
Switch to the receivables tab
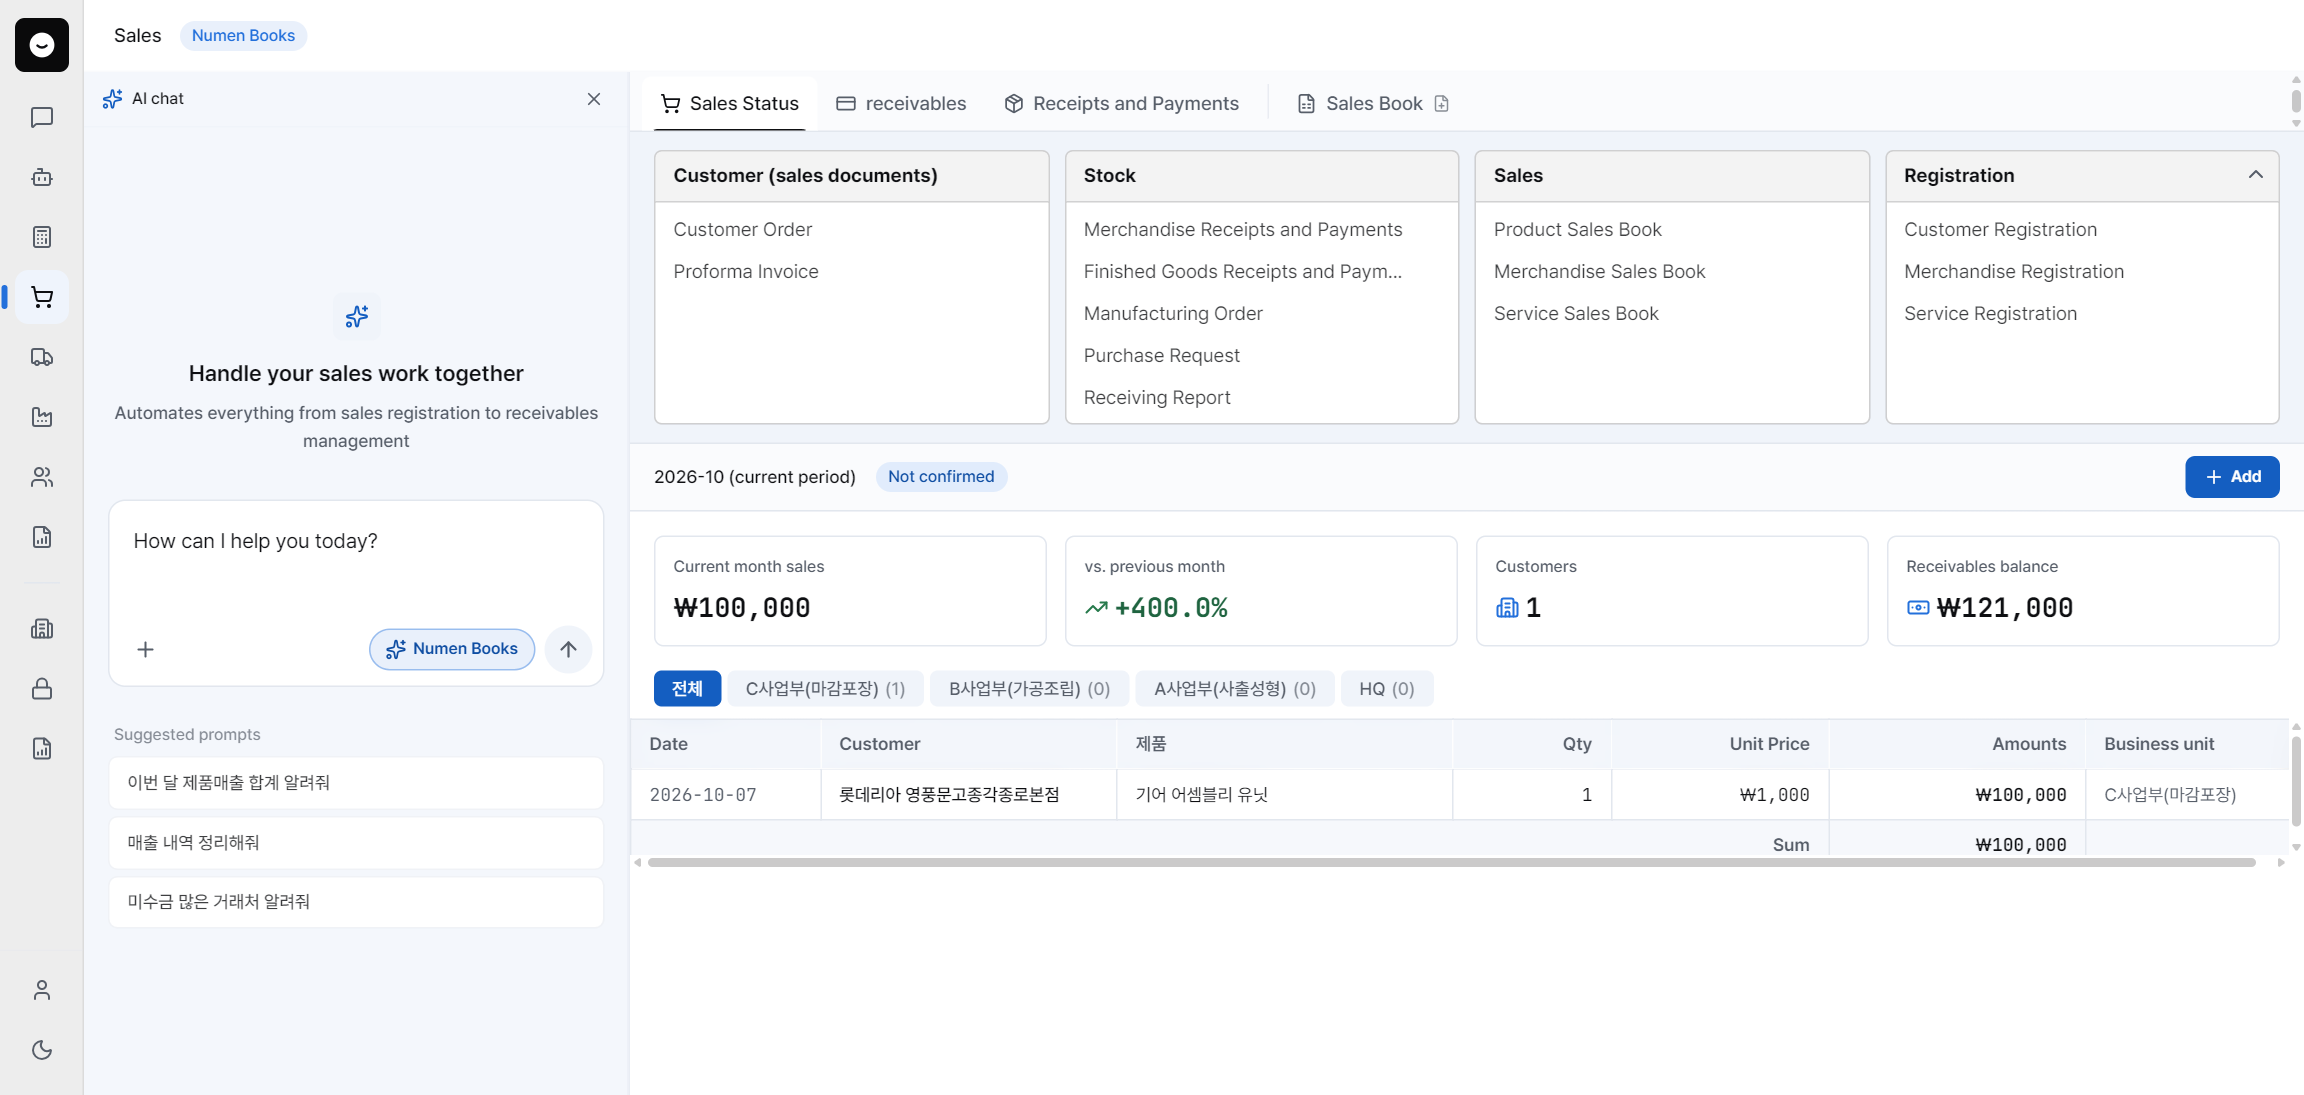pyautogui.click(x=901, y=104)
